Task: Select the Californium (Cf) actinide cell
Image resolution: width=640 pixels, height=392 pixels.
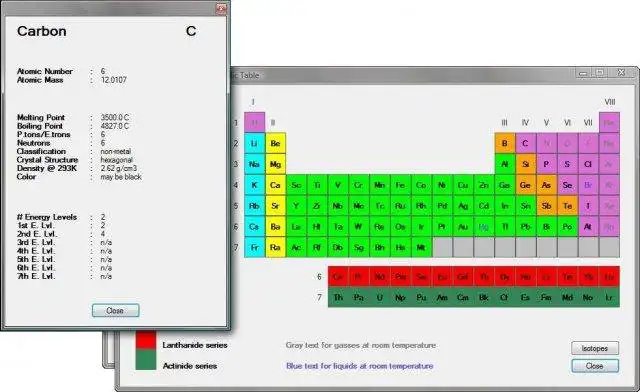Action: point(505,298)
